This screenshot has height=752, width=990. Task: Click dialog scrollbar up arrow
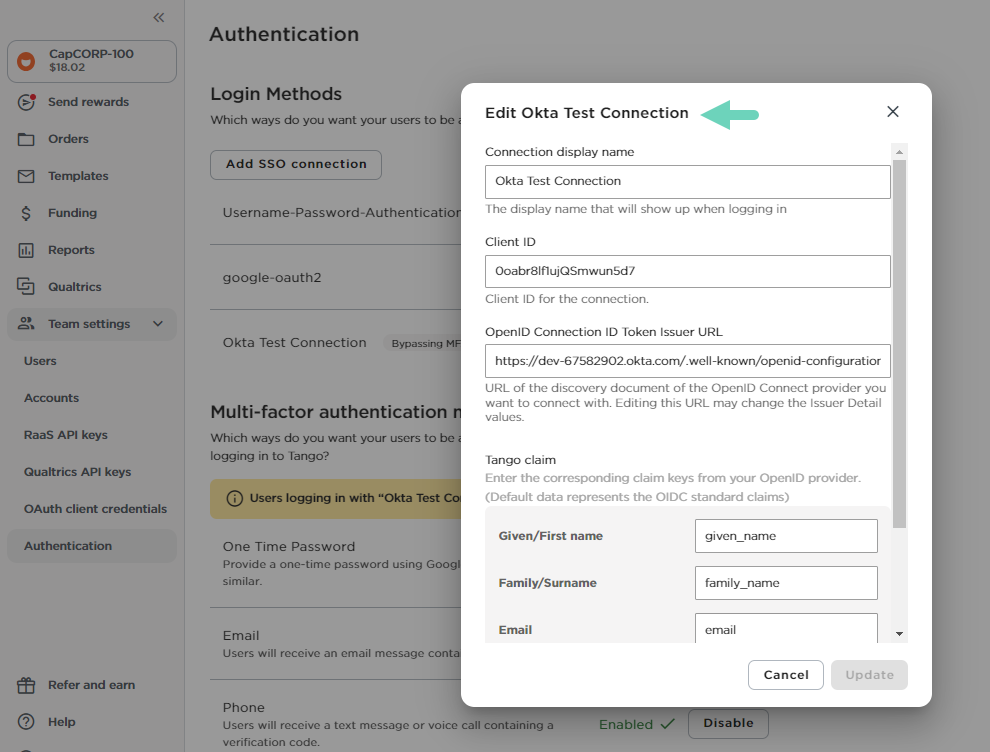pos(899,152)
